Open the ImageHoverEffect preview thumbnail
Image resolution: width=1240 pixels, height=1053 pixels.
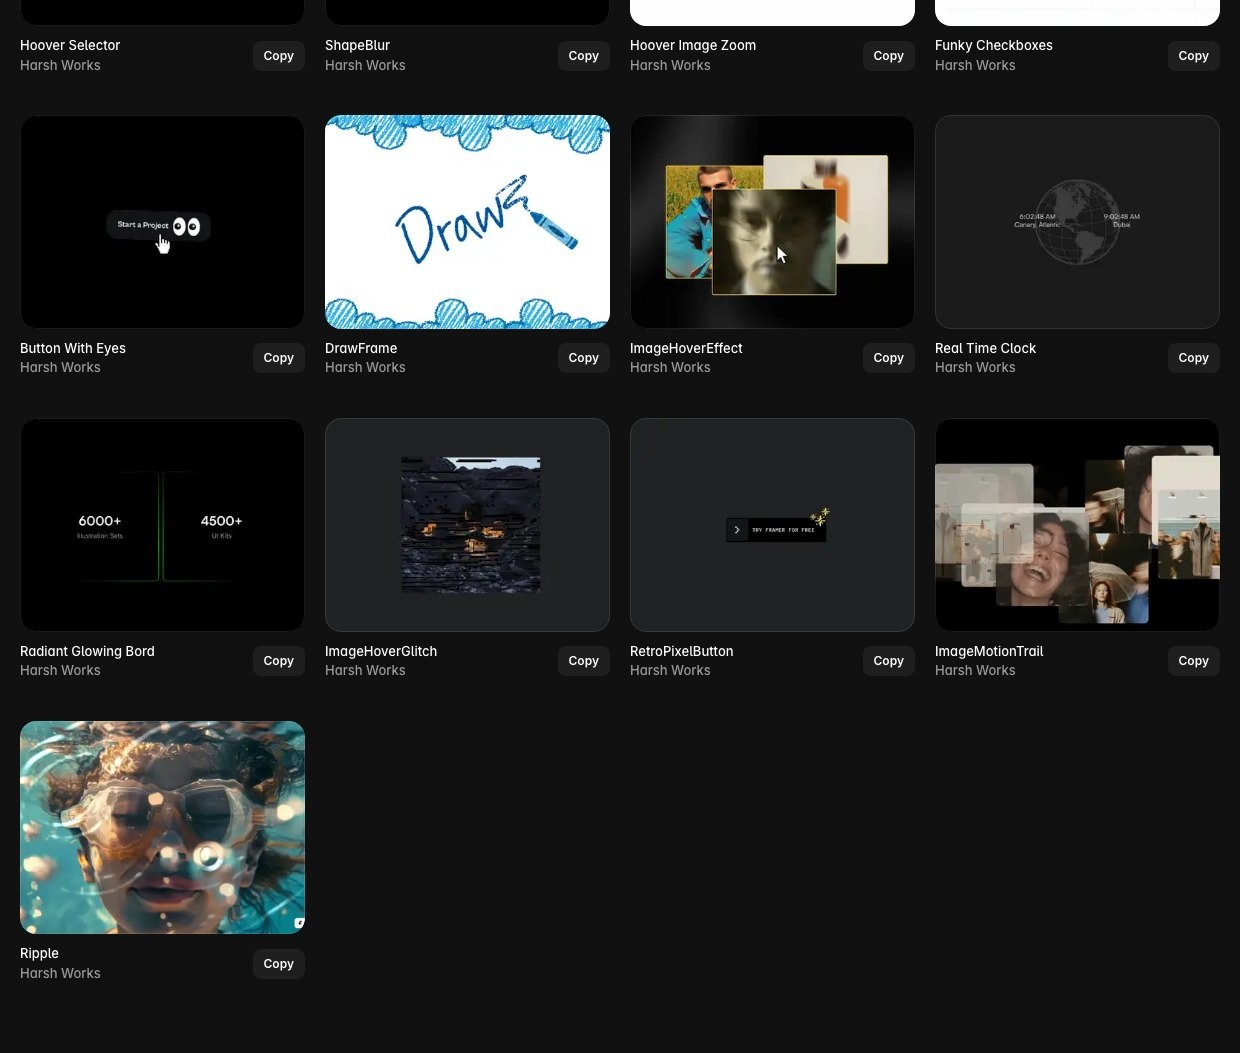point(772,222)
